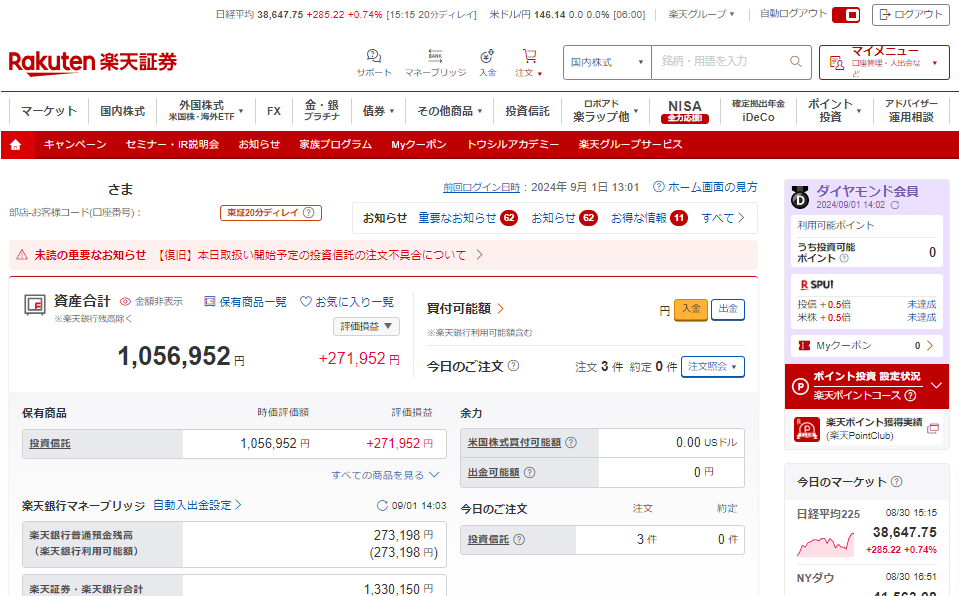Click the ダイヤモンド会員 medal icon

coord(800,197)
